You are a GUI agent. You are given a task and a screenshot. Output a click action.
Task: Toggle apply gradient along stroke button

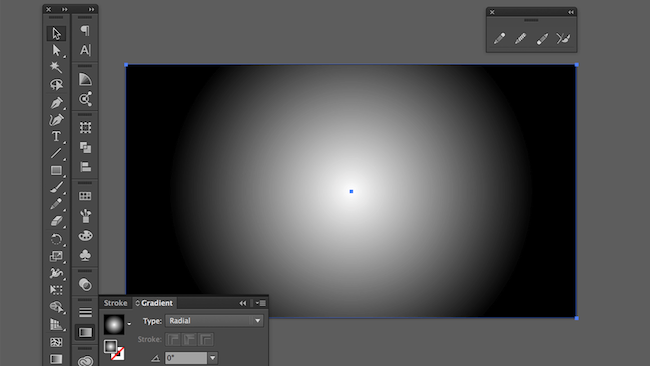pos(189,339)
